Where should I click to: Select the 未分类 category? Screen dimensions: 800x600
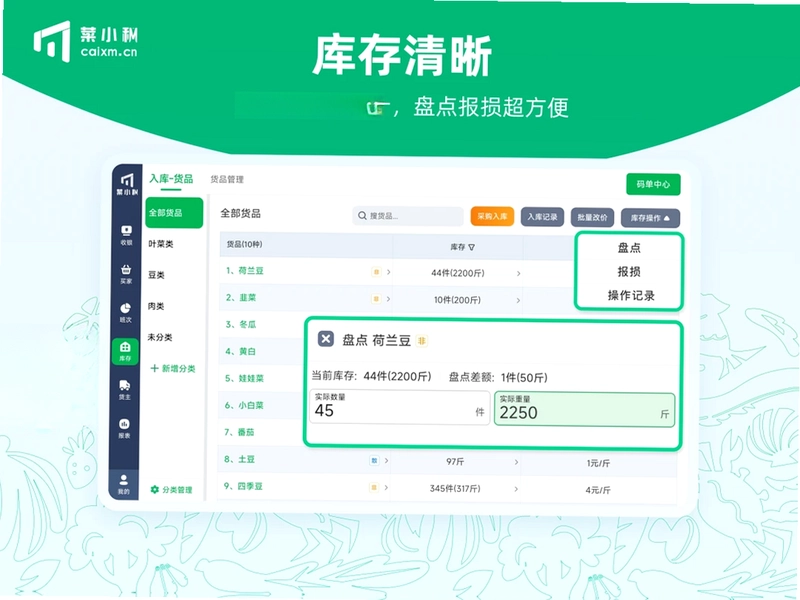click(160, 337)
